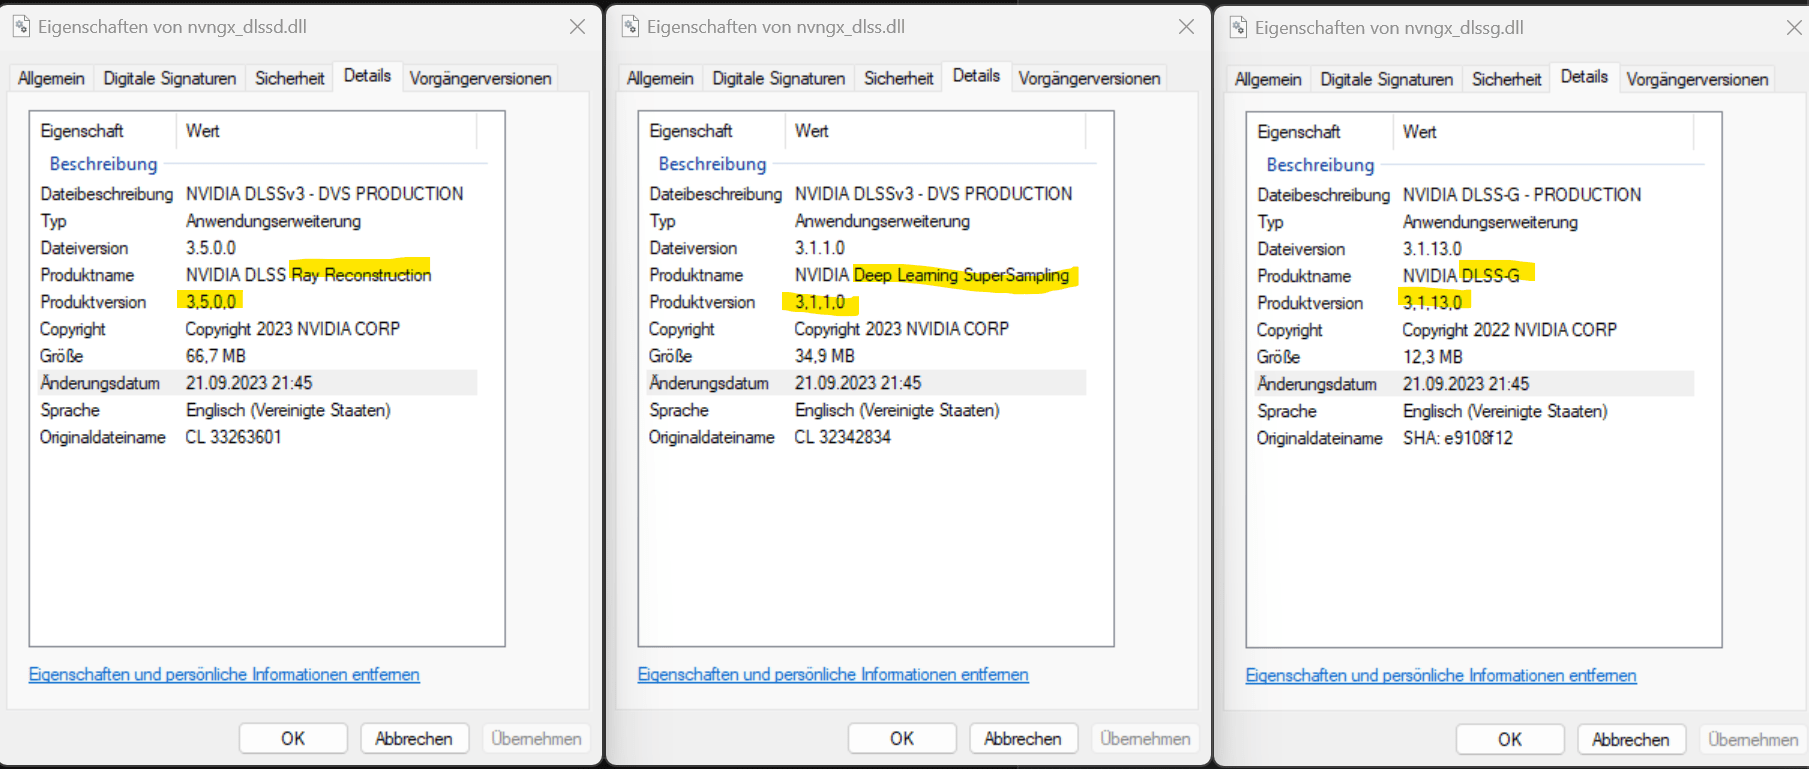The width and height of the screenshot is (1809, 769).
Task: Select Originaldateiname value SHA: e9108f12
Action: (1457, 437)
